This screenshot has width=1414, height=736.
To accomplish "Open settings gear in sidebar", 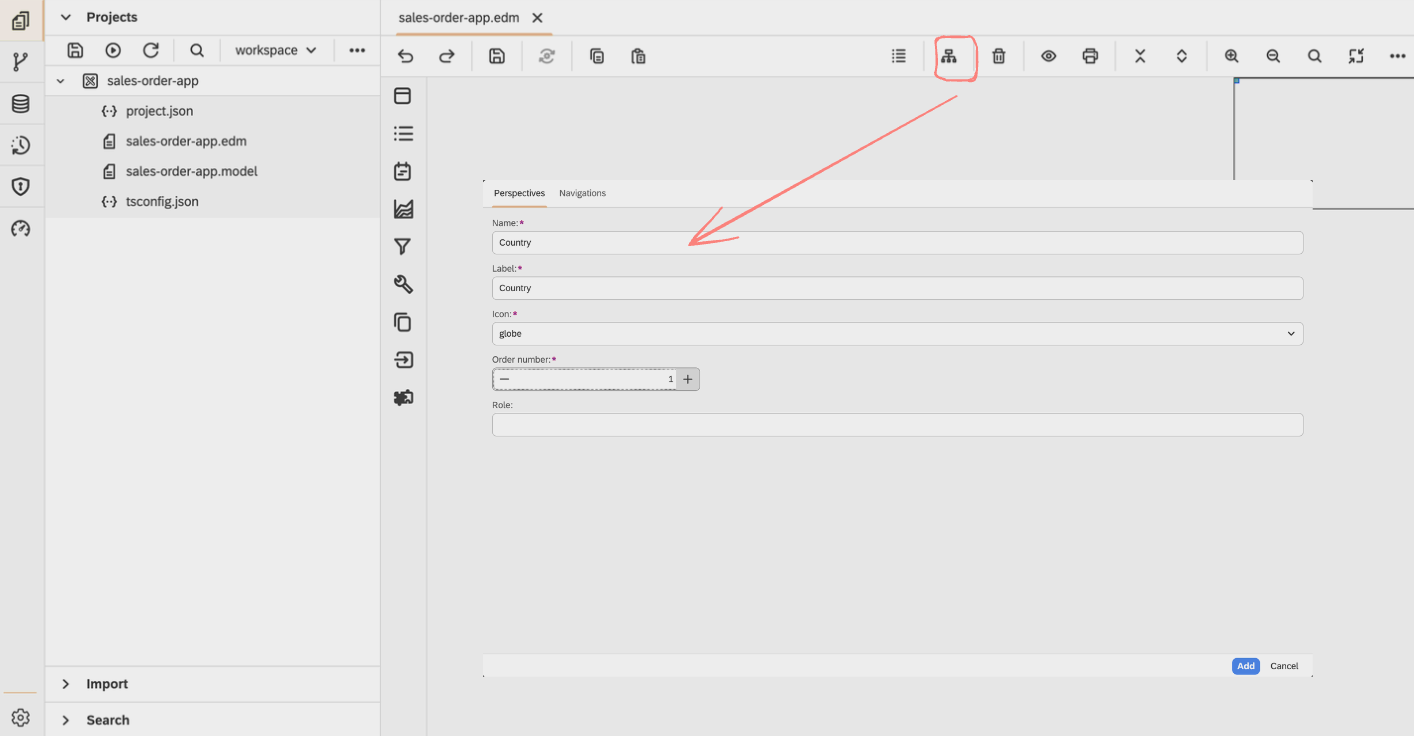I will [21, 718].
